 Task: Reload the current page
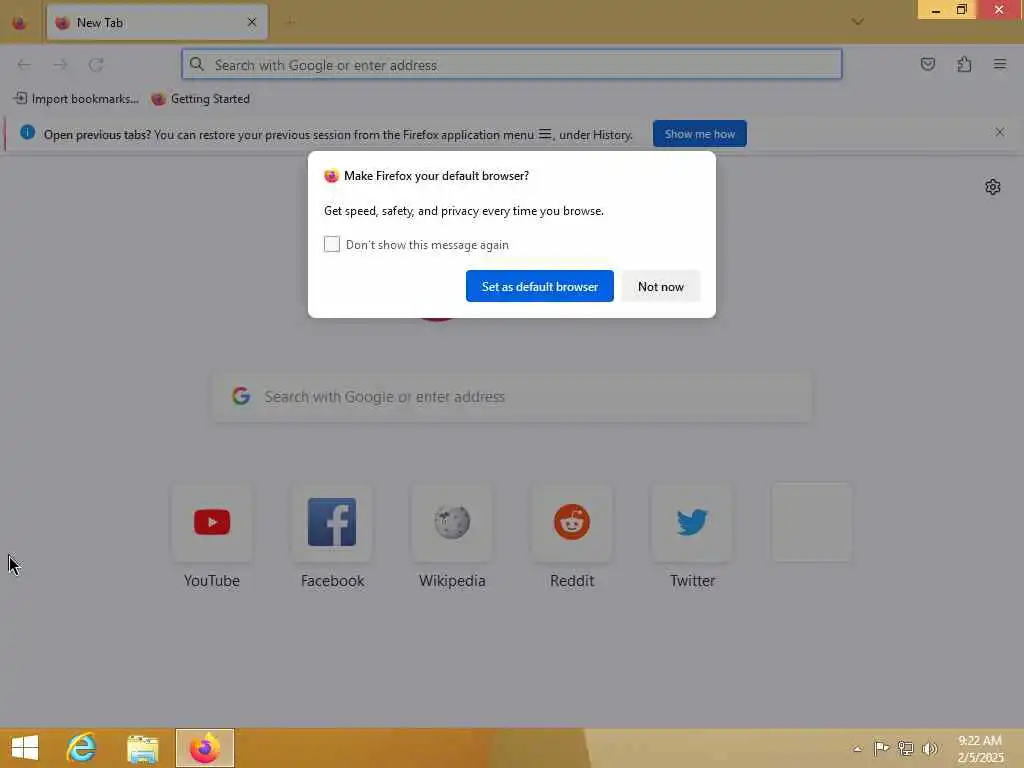(x=96, y=64)
